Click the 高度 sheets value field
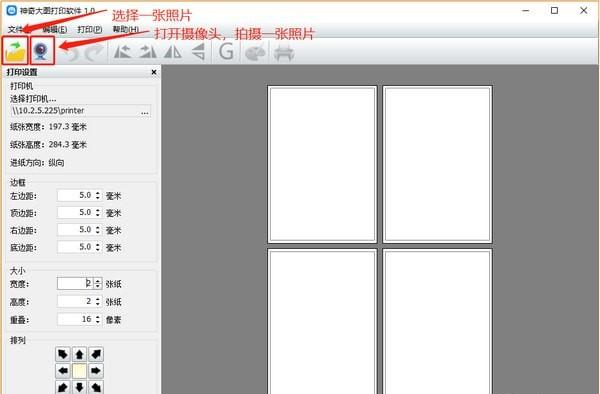This screenshot has height=394, width=600. point(75,301)
